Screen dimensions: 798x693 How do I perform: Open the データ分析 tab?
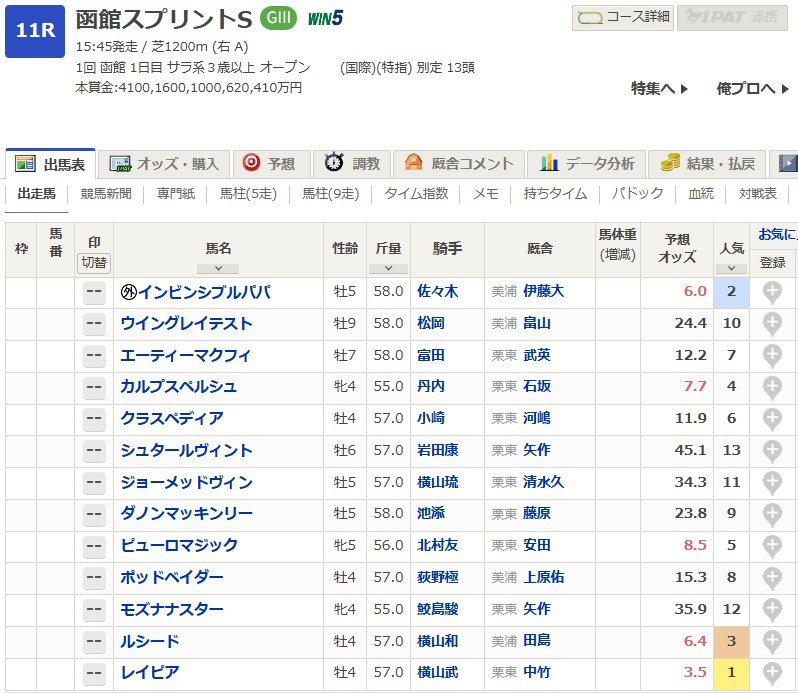[586, 164]
